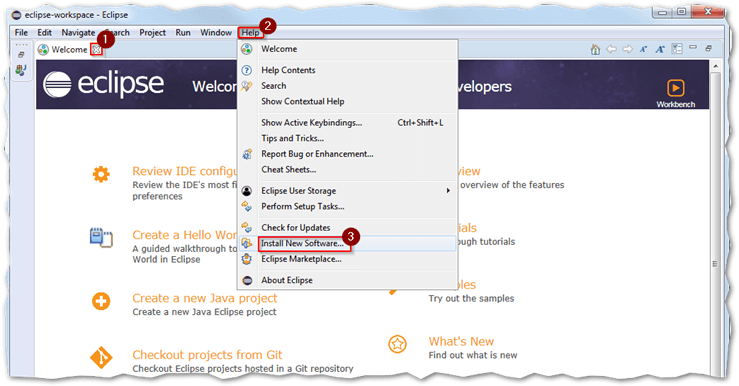The height and width of the screenshot is (386, 739).
Task: Open the Window menu
Action: point(216,33)
